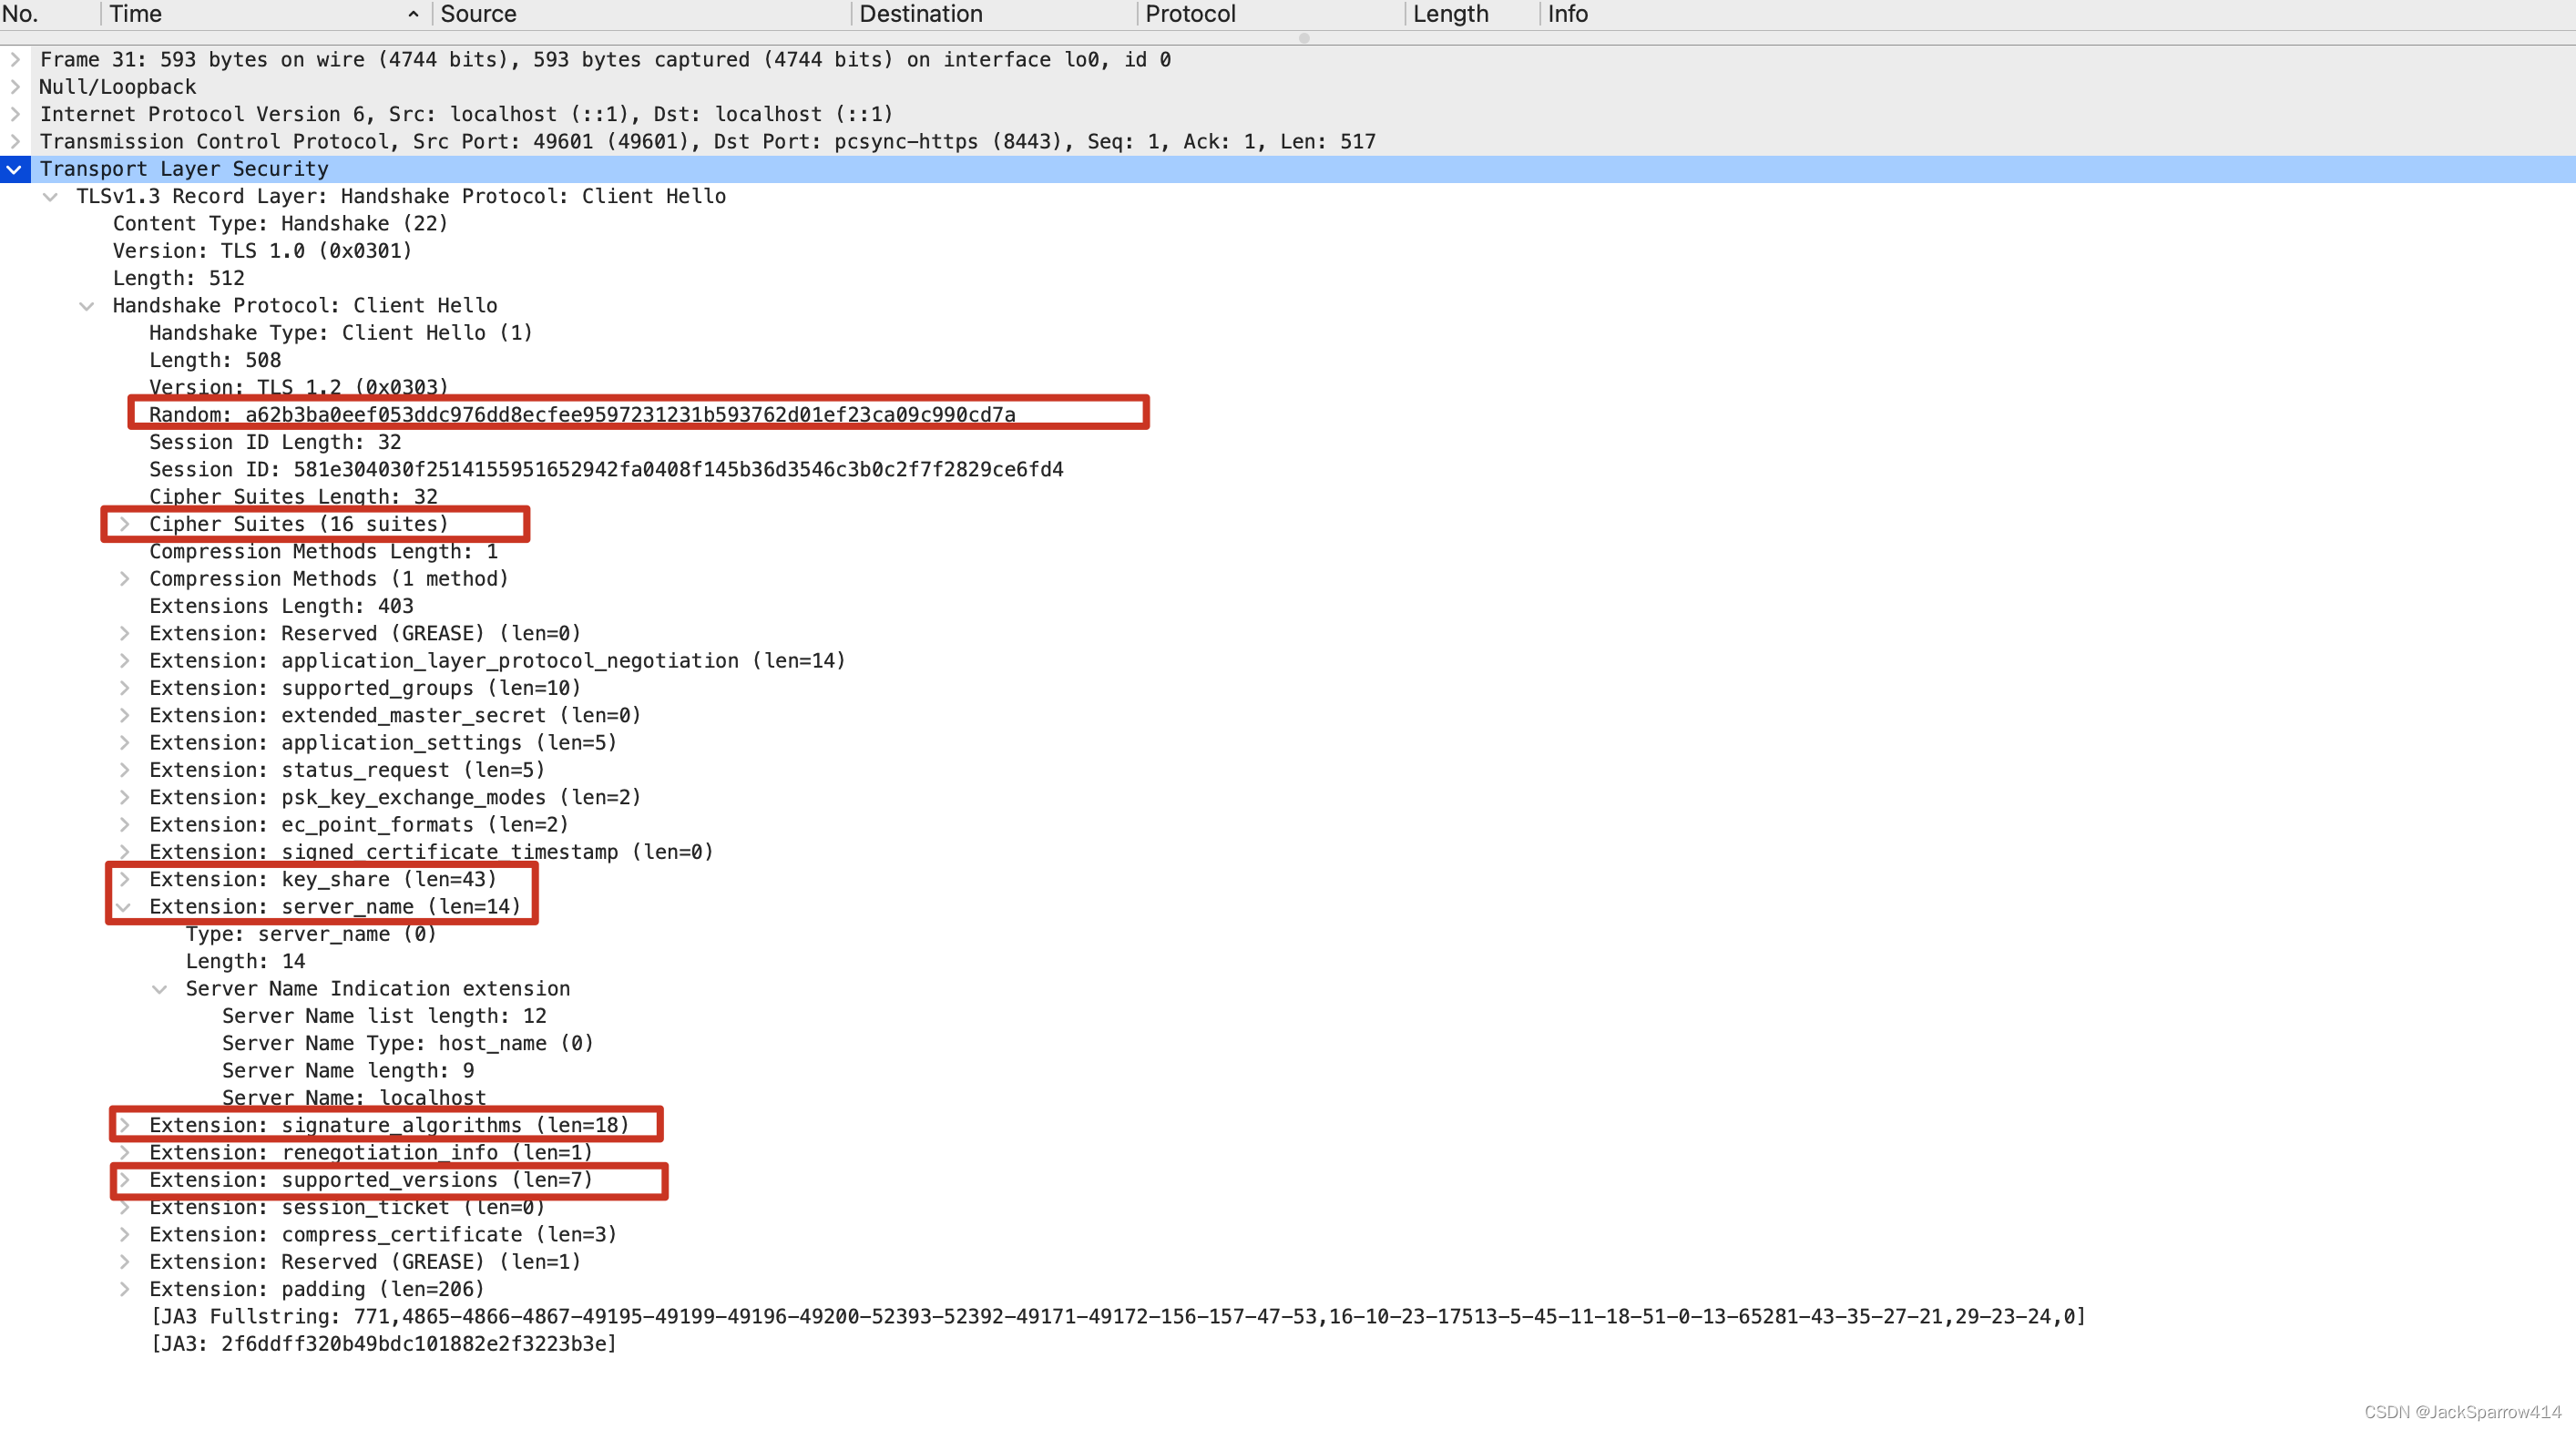2576x1430 pixels.
Task: Select handshake Length: 508 row
Action: coord(215,360)
